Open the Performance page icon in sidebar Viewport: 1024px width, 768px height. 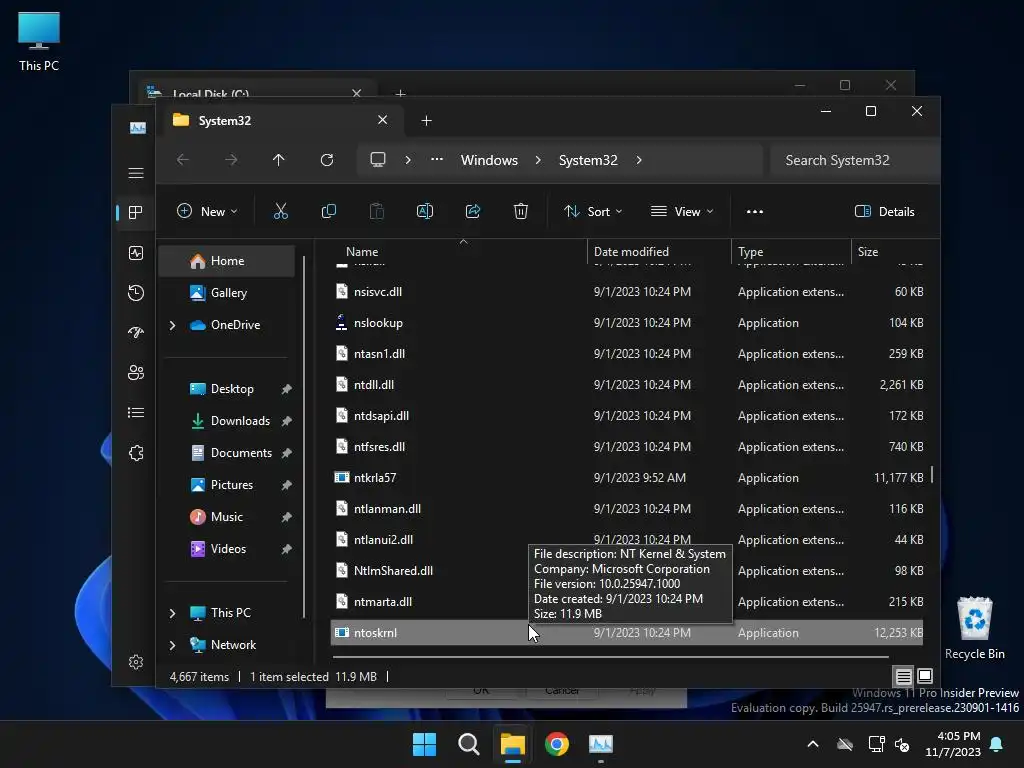pos(136,253)
